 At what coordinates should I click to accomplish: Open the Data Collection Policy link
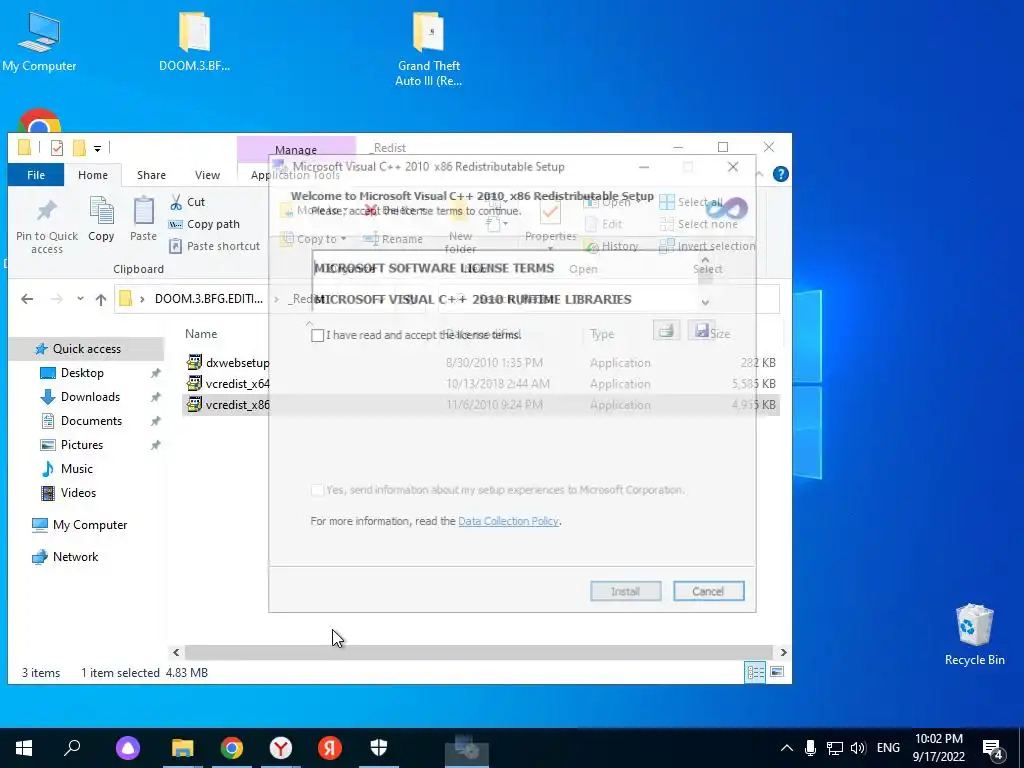508,521
